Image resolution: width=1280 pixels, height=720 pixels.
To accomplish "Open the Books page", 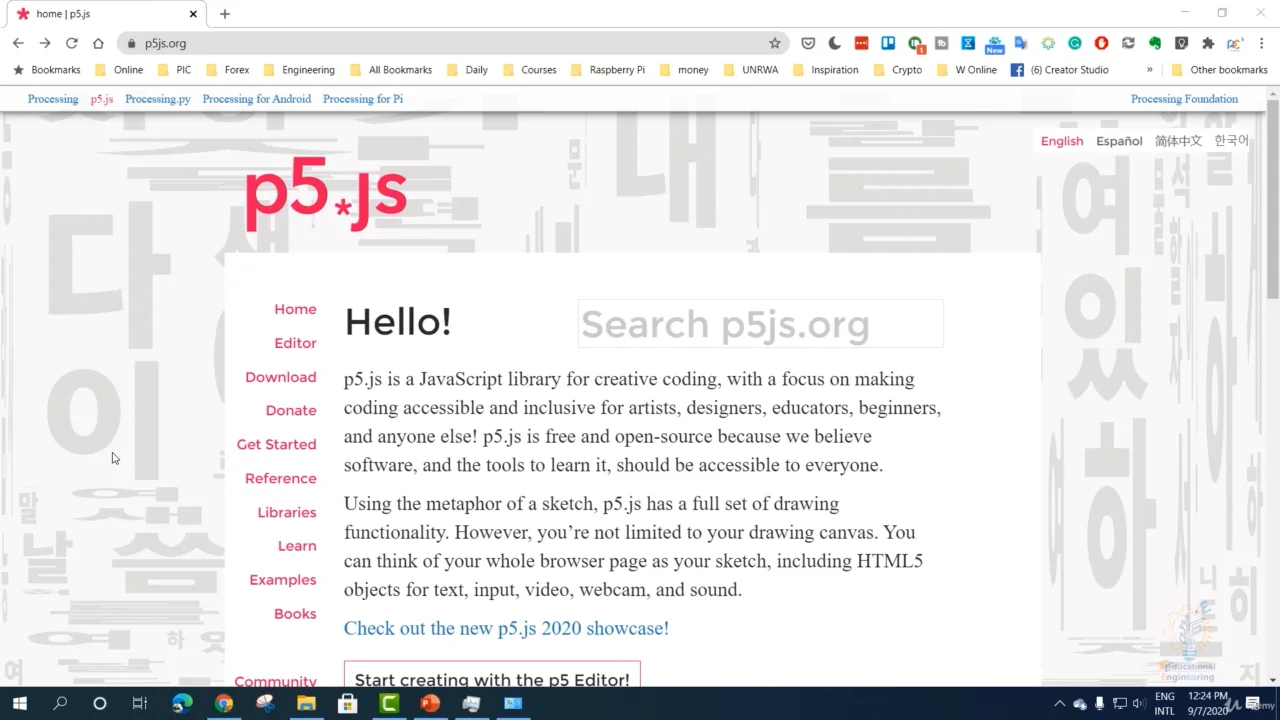I will pyautogui.click(x=295, y=614).
